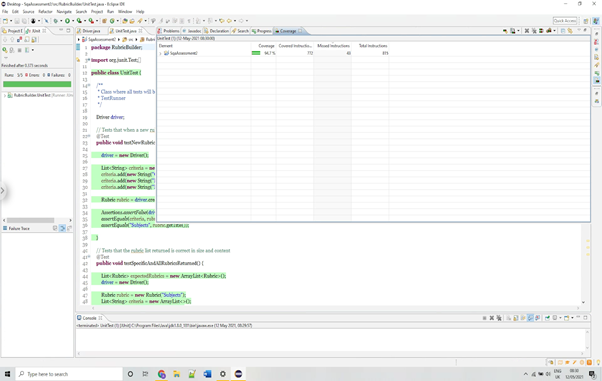Click Remove all coverage sessions icon
The height and width of the screenshot is (381, 602).
534,31
